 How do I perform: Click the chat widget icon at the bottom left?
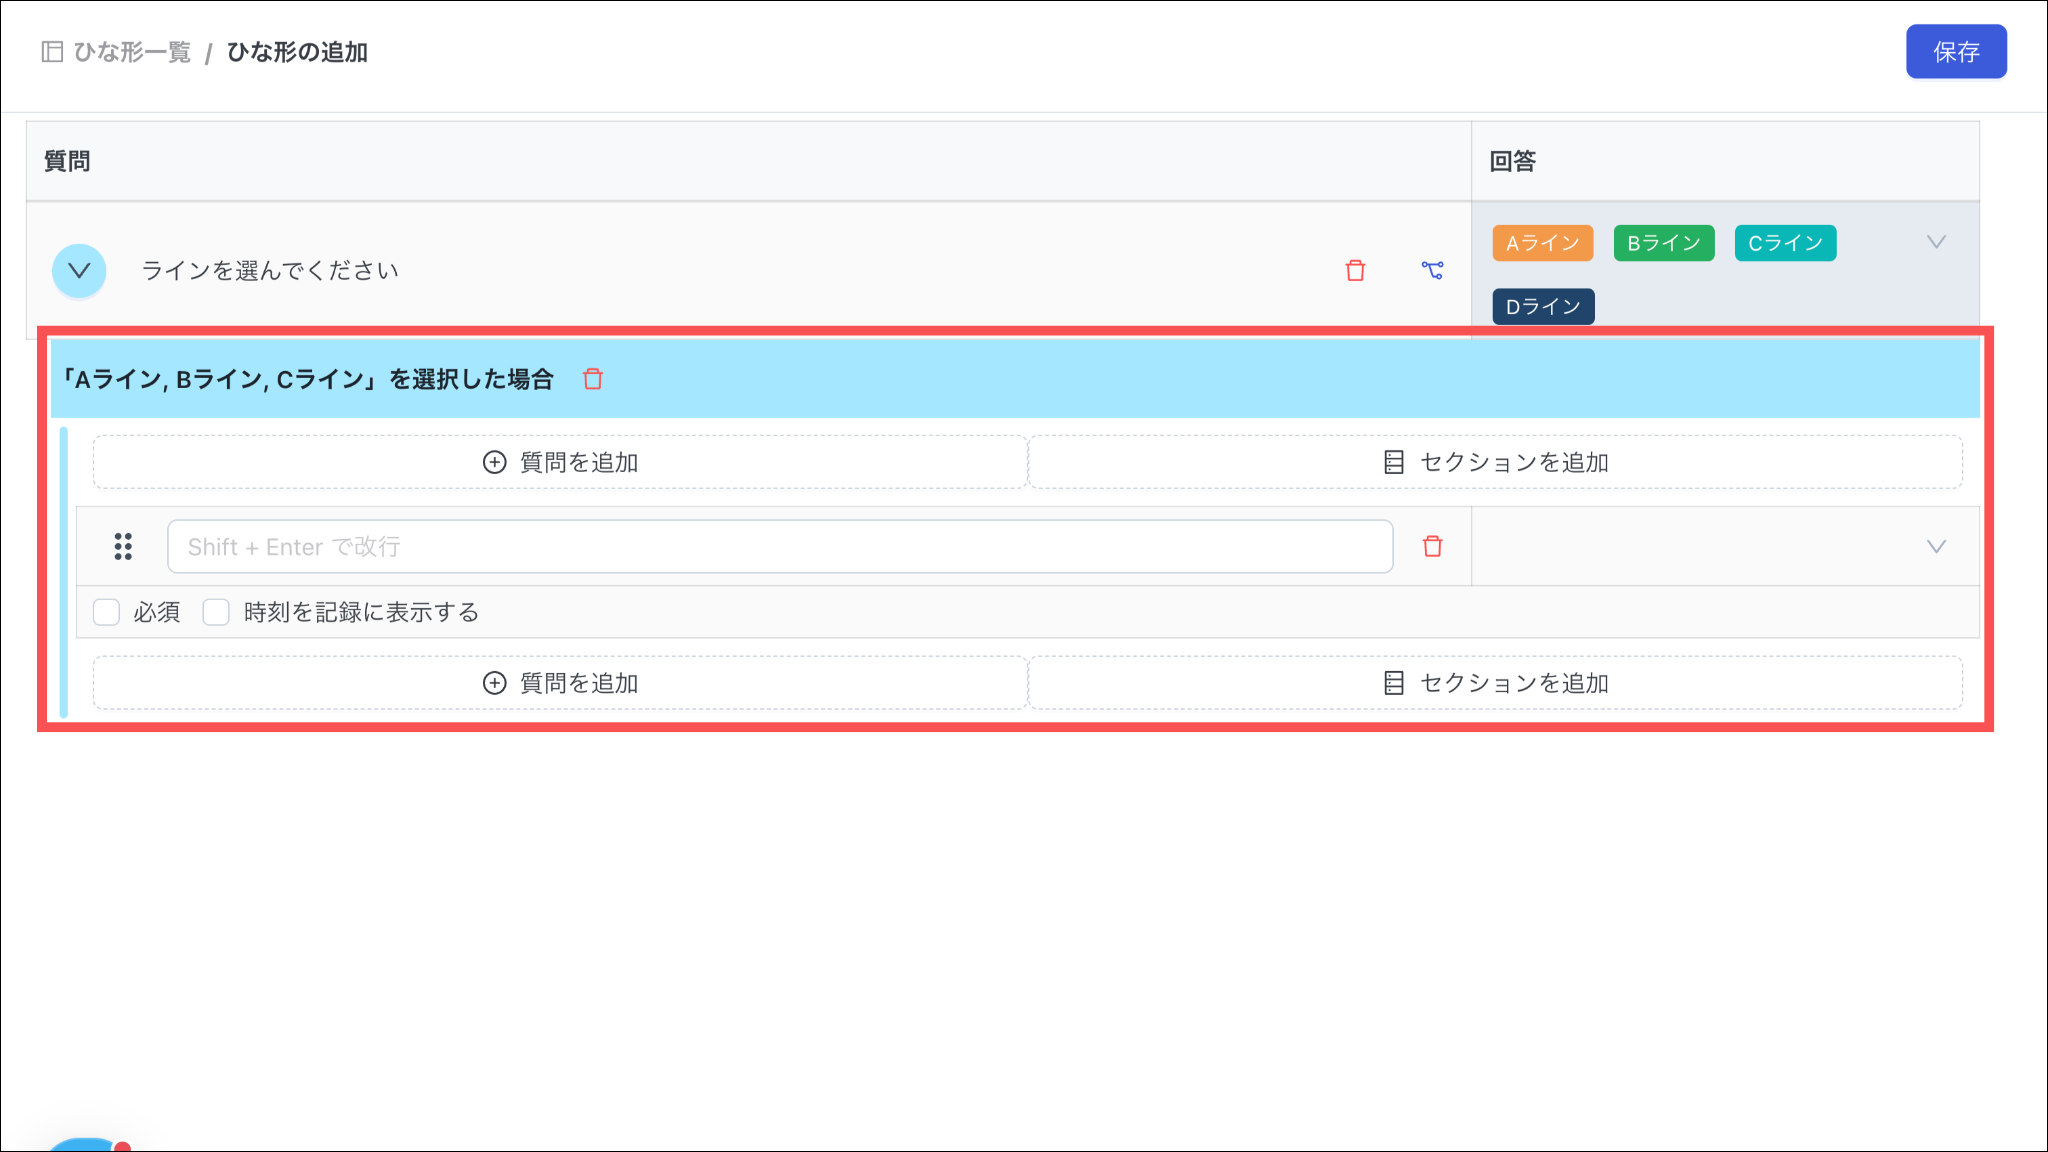85,1146
